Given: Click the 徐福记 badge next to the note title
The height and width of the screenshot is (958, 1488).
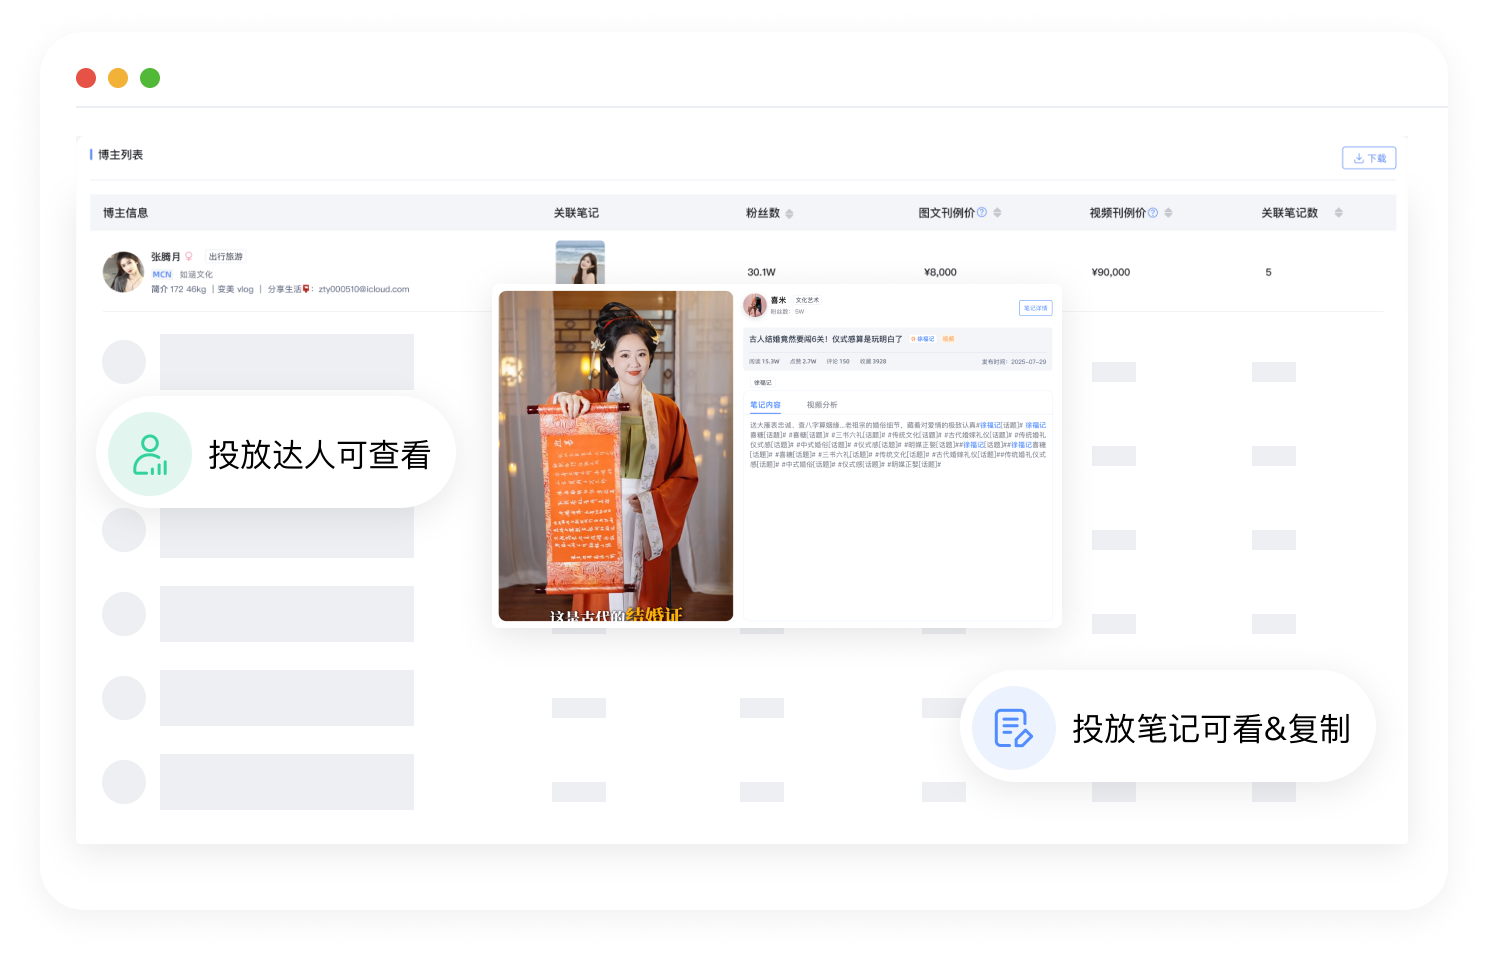Looking at the screenshot, I should pos(923,339).
